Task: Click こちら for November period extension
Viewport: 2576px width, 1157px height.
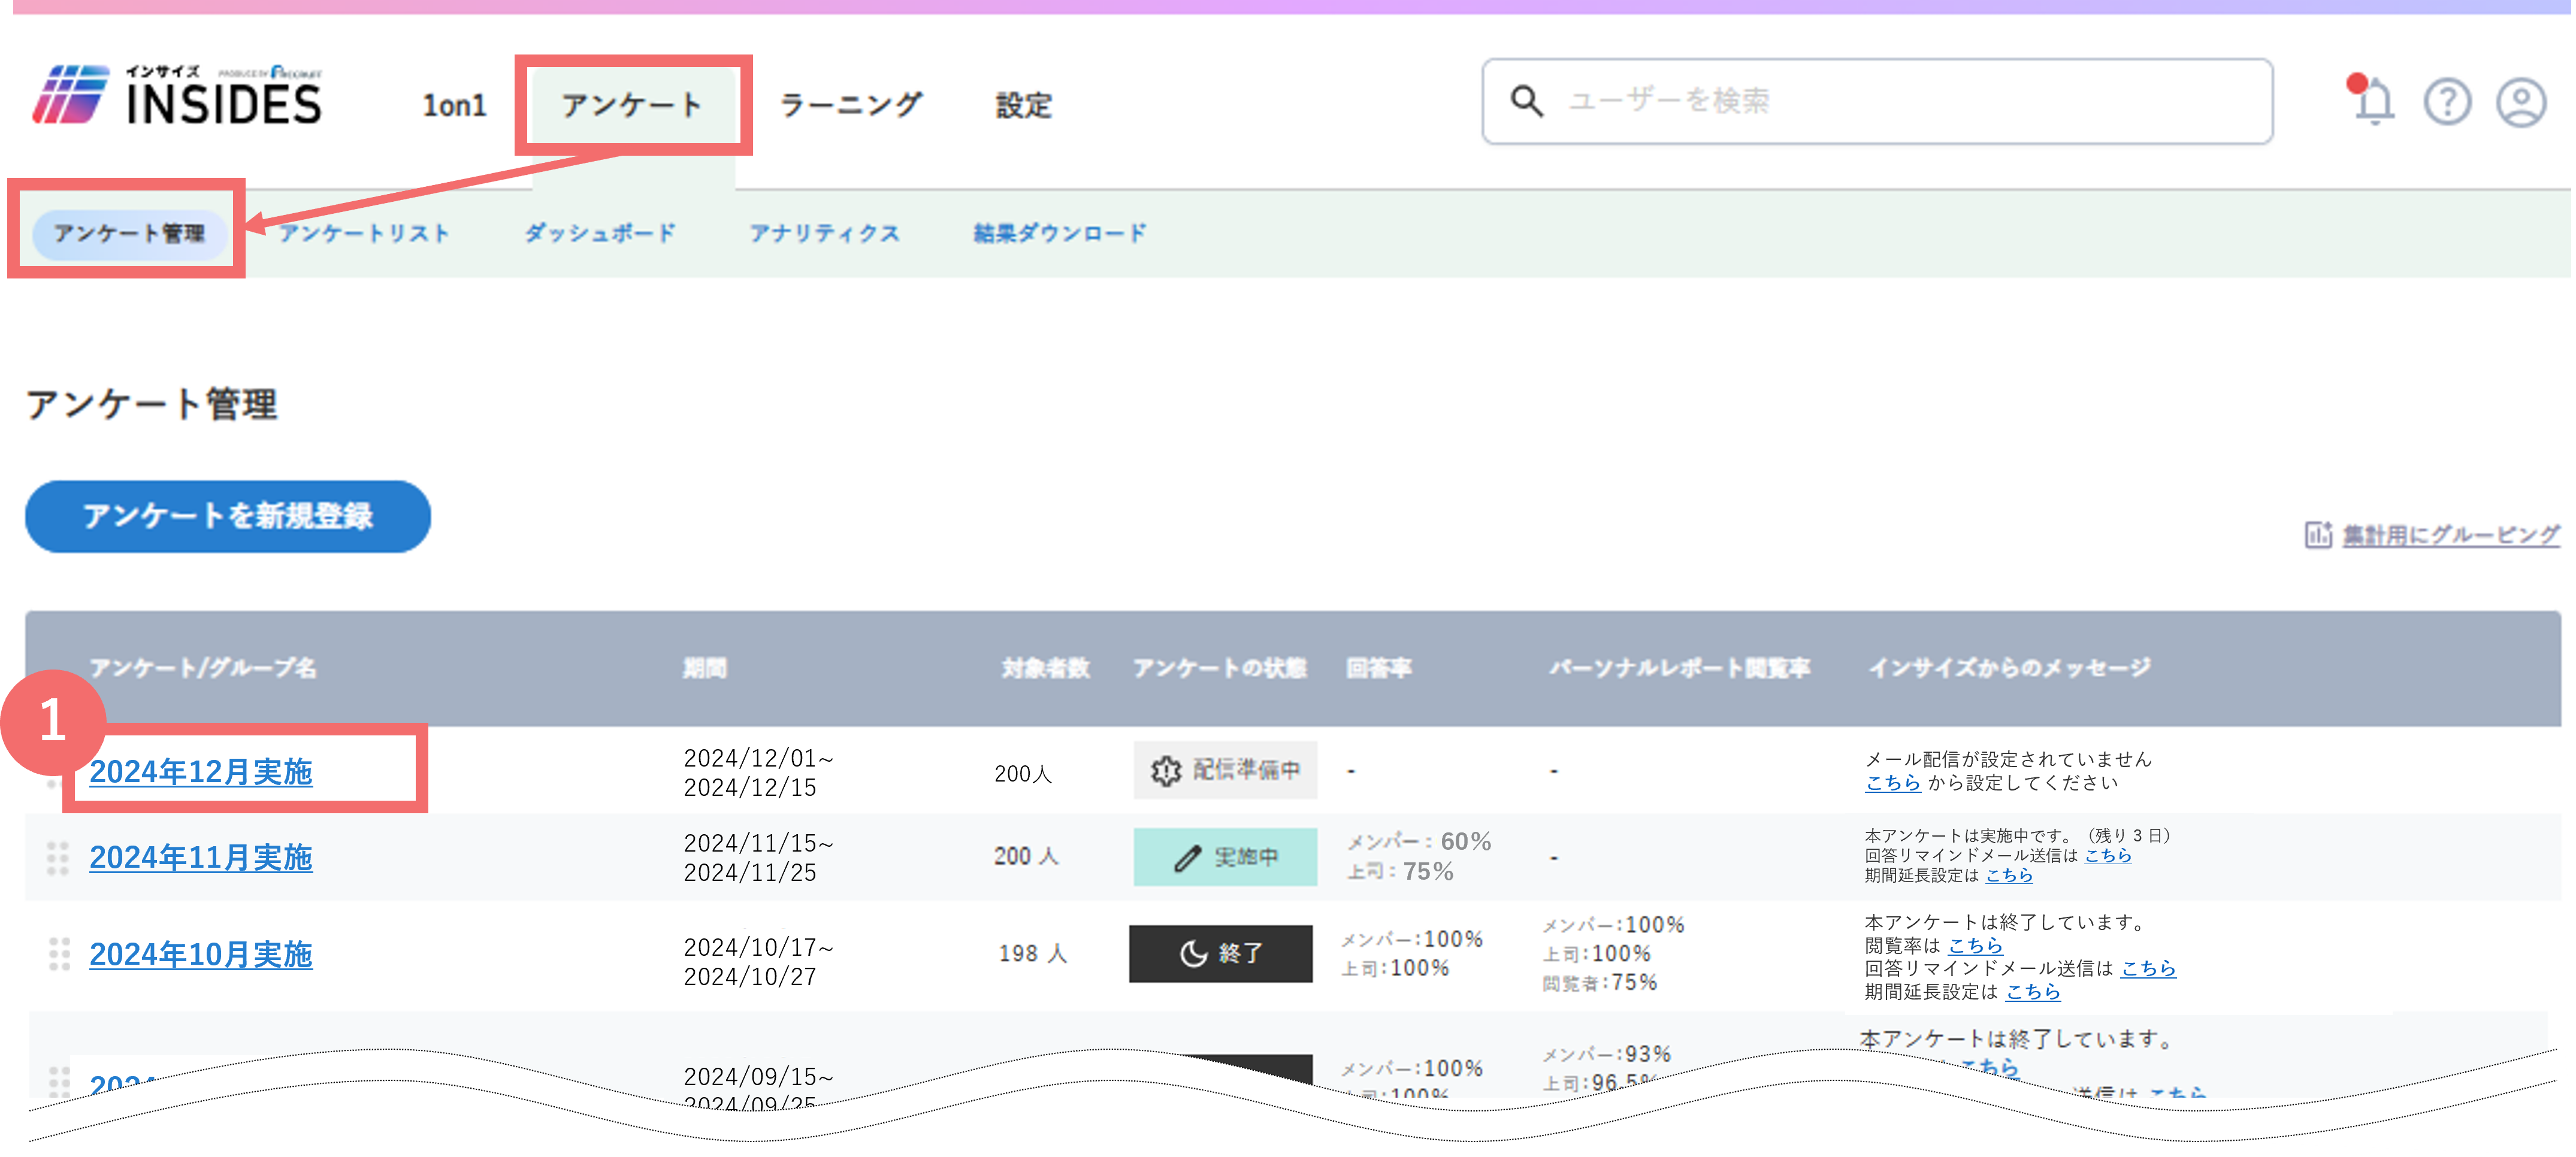Action: point(2008,876)
